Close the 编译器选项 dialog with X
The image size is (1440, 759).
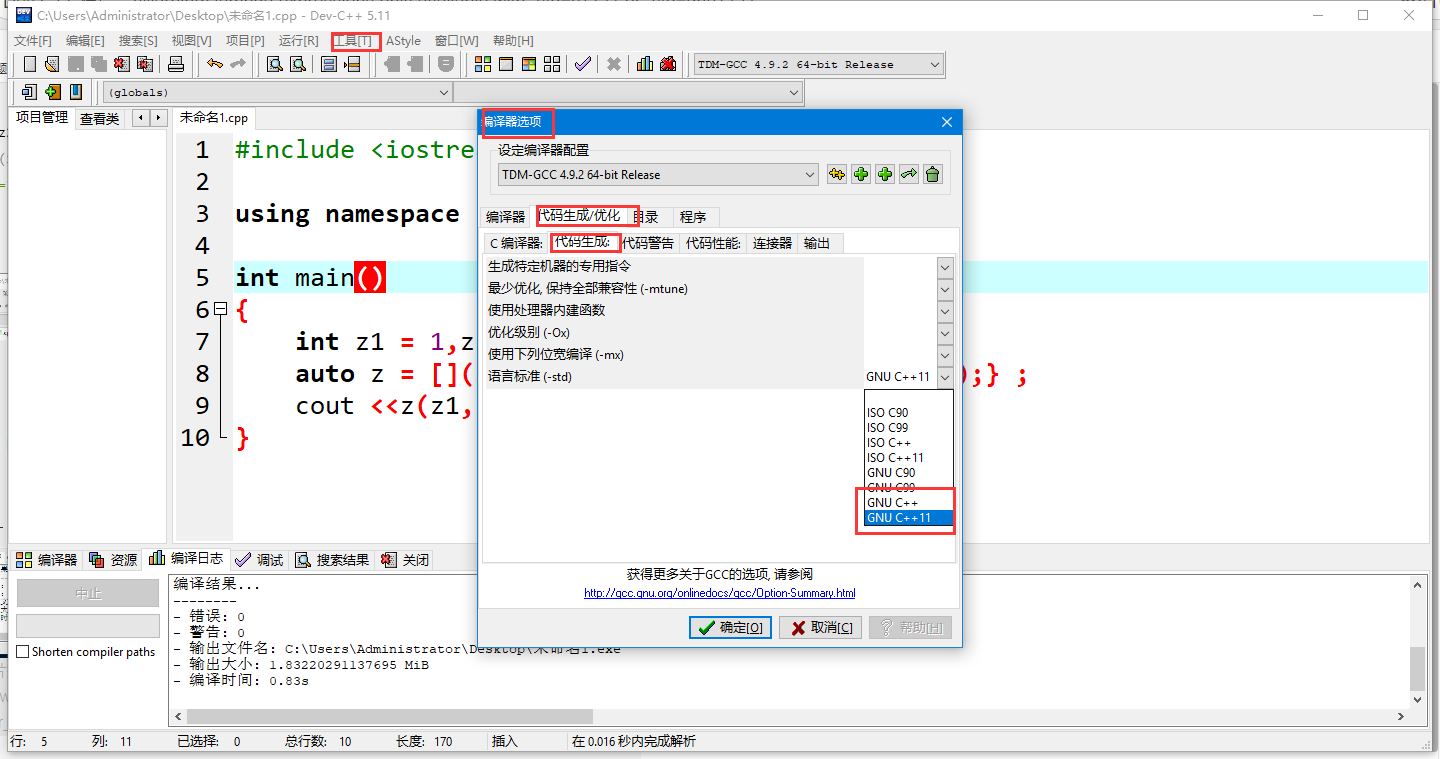click(x=947, y=122)
